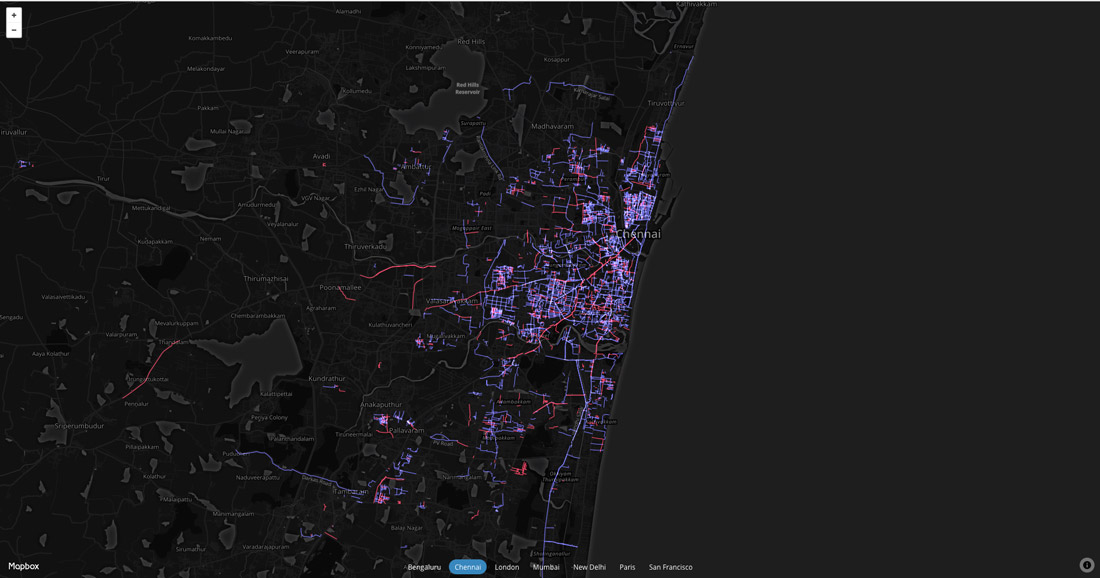1100x578 pixels.
Task: Click the Thirumazhisai place label
Action: (x=266, y=279)
